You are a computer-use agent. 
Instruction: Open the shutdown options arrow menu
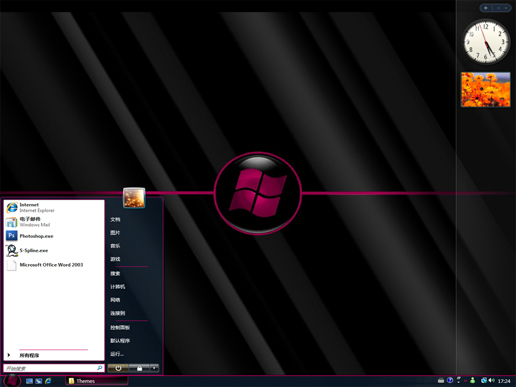[154, 368]
